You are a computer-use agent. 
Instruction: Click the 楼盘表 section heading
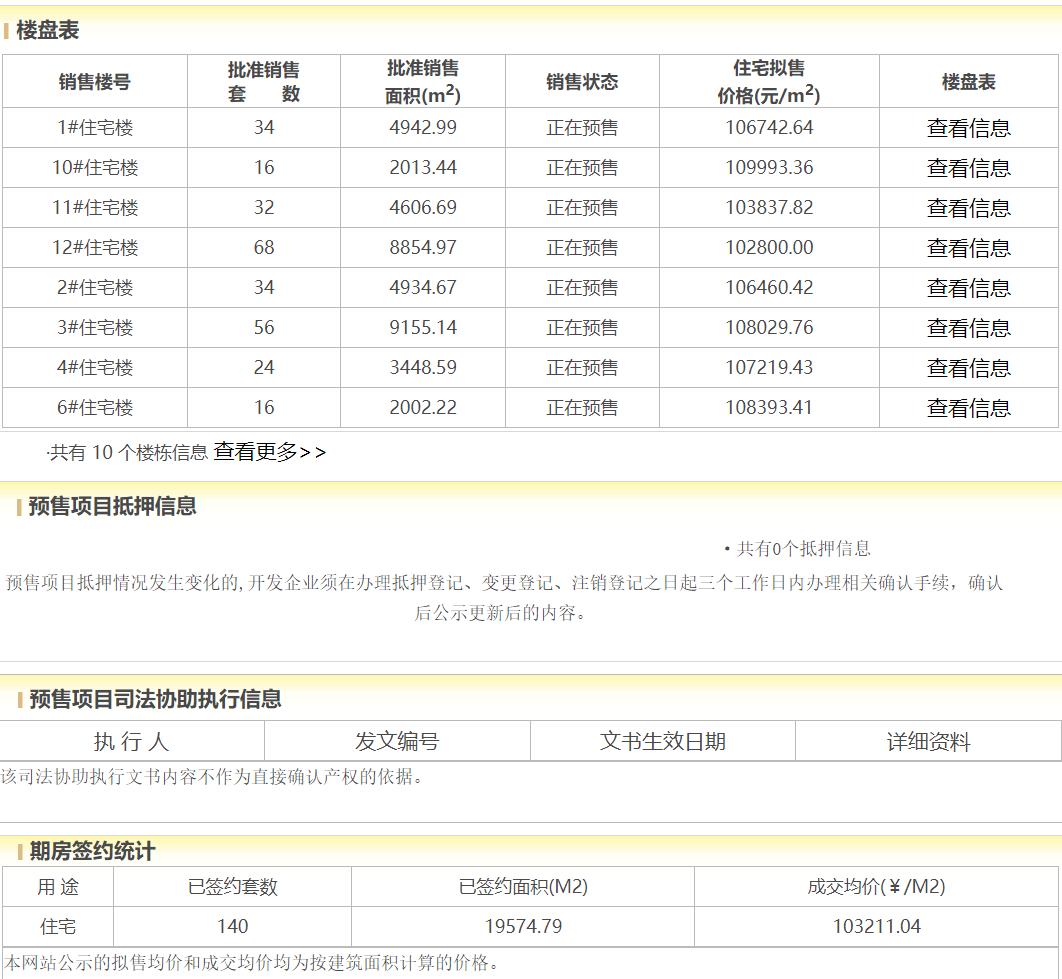[x=47, y=30]
